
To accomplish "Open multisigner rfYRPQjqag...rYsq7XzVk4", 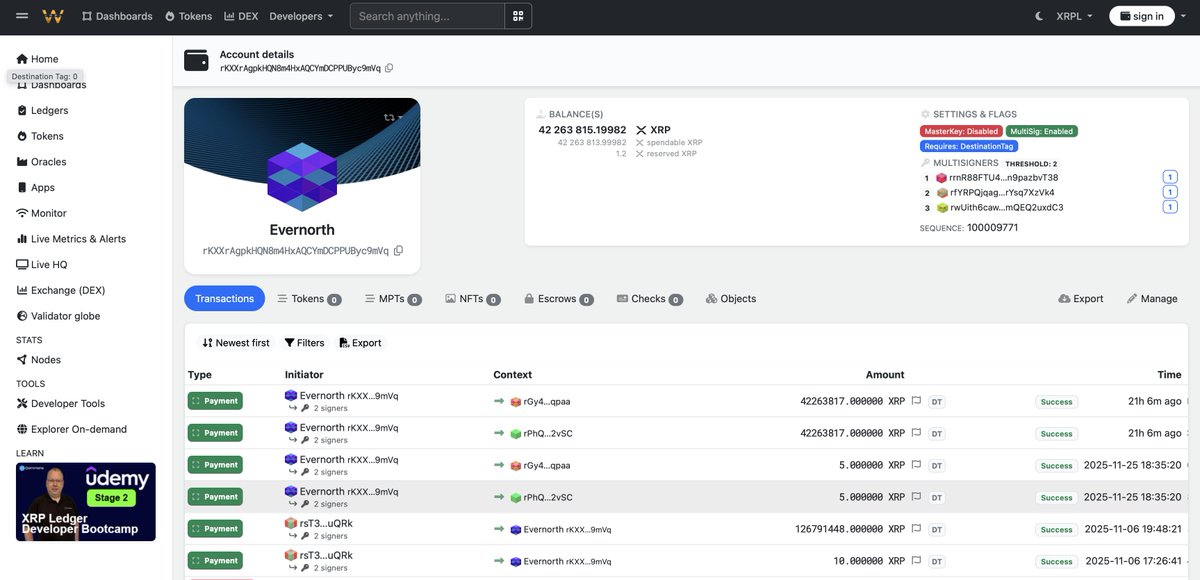I will tap(1001, 193).
